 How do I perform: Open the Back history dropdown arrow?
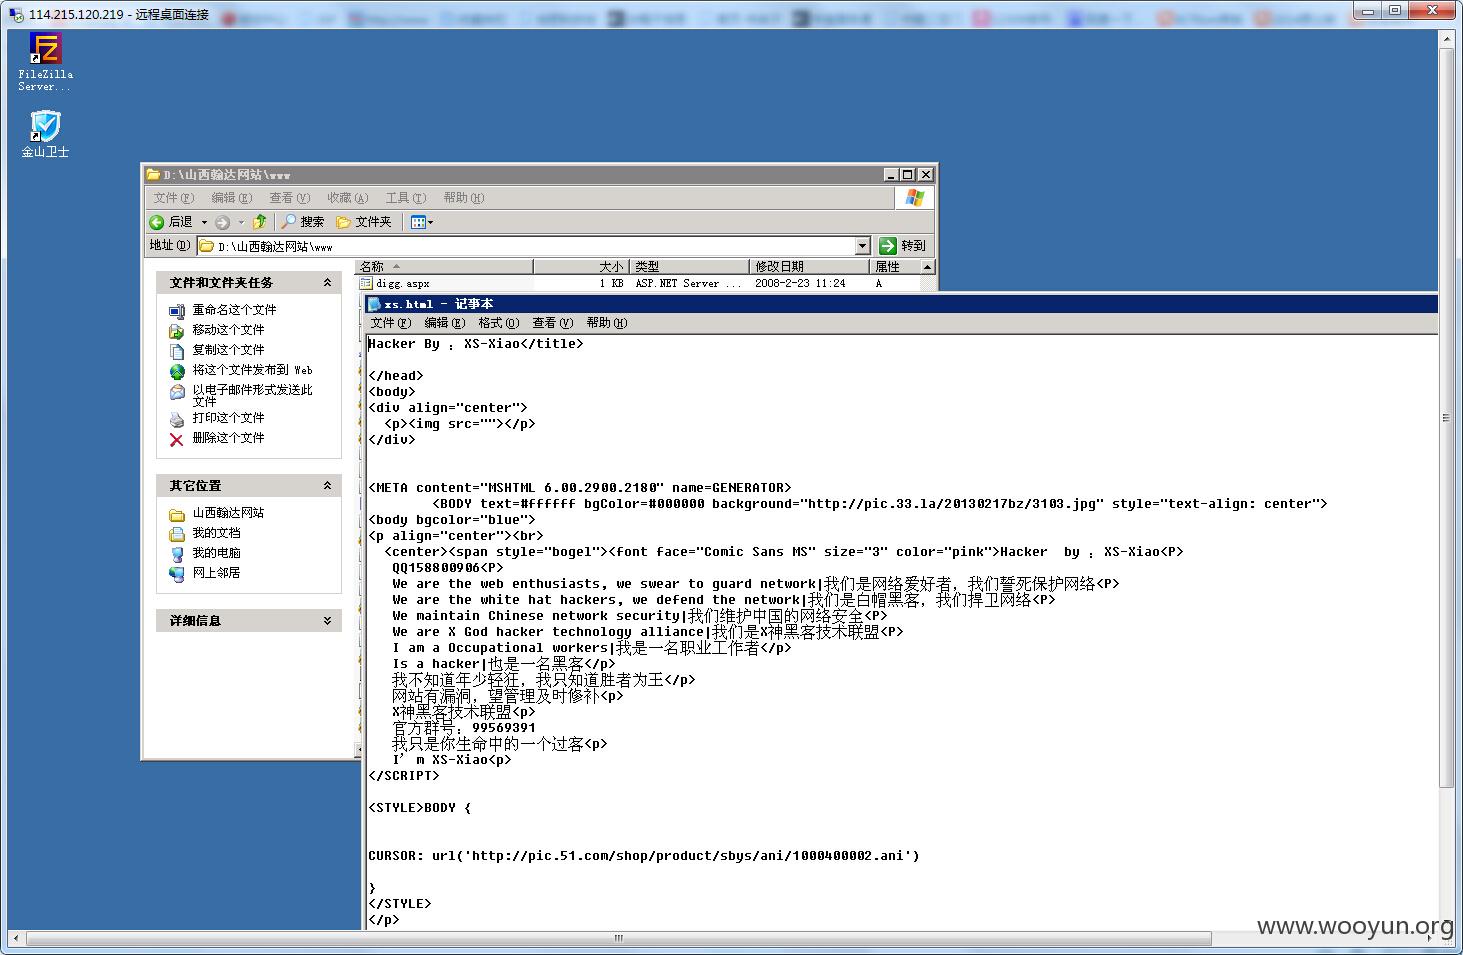pos(204,222)
